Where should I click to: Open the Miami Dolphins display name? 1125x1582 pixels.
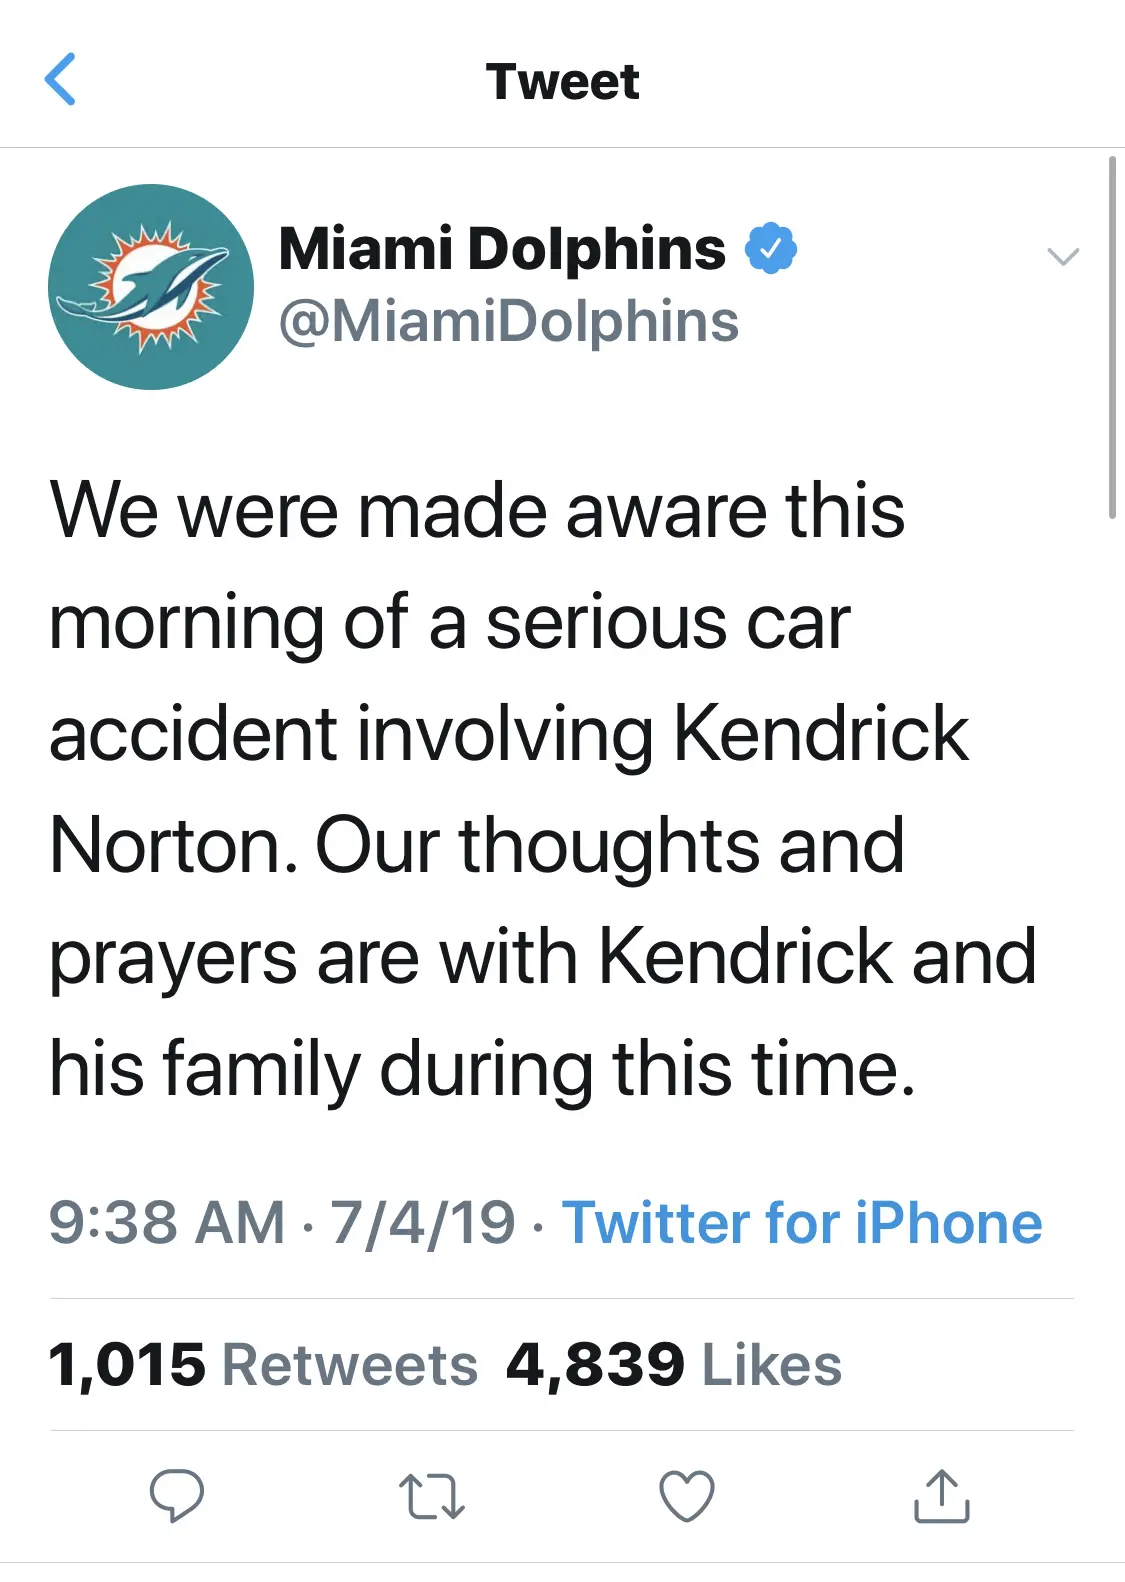tap(502, 248)
